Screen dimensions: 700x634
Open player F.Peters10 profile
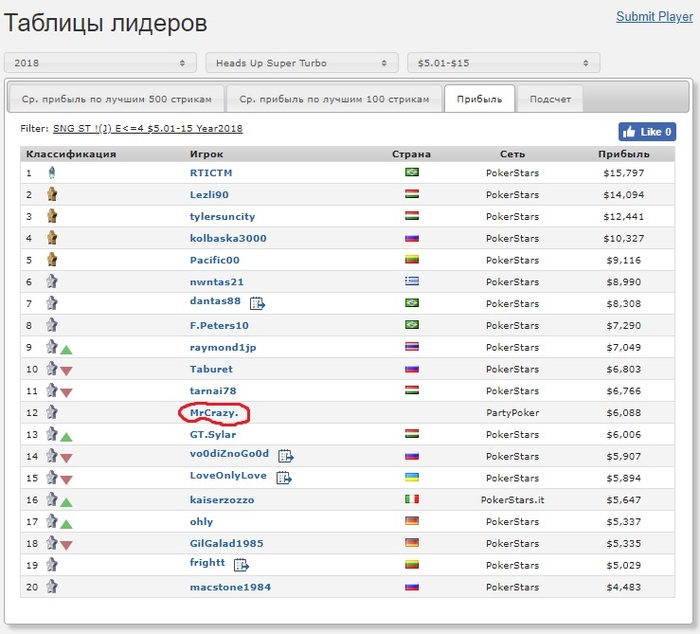click(219, 325)
